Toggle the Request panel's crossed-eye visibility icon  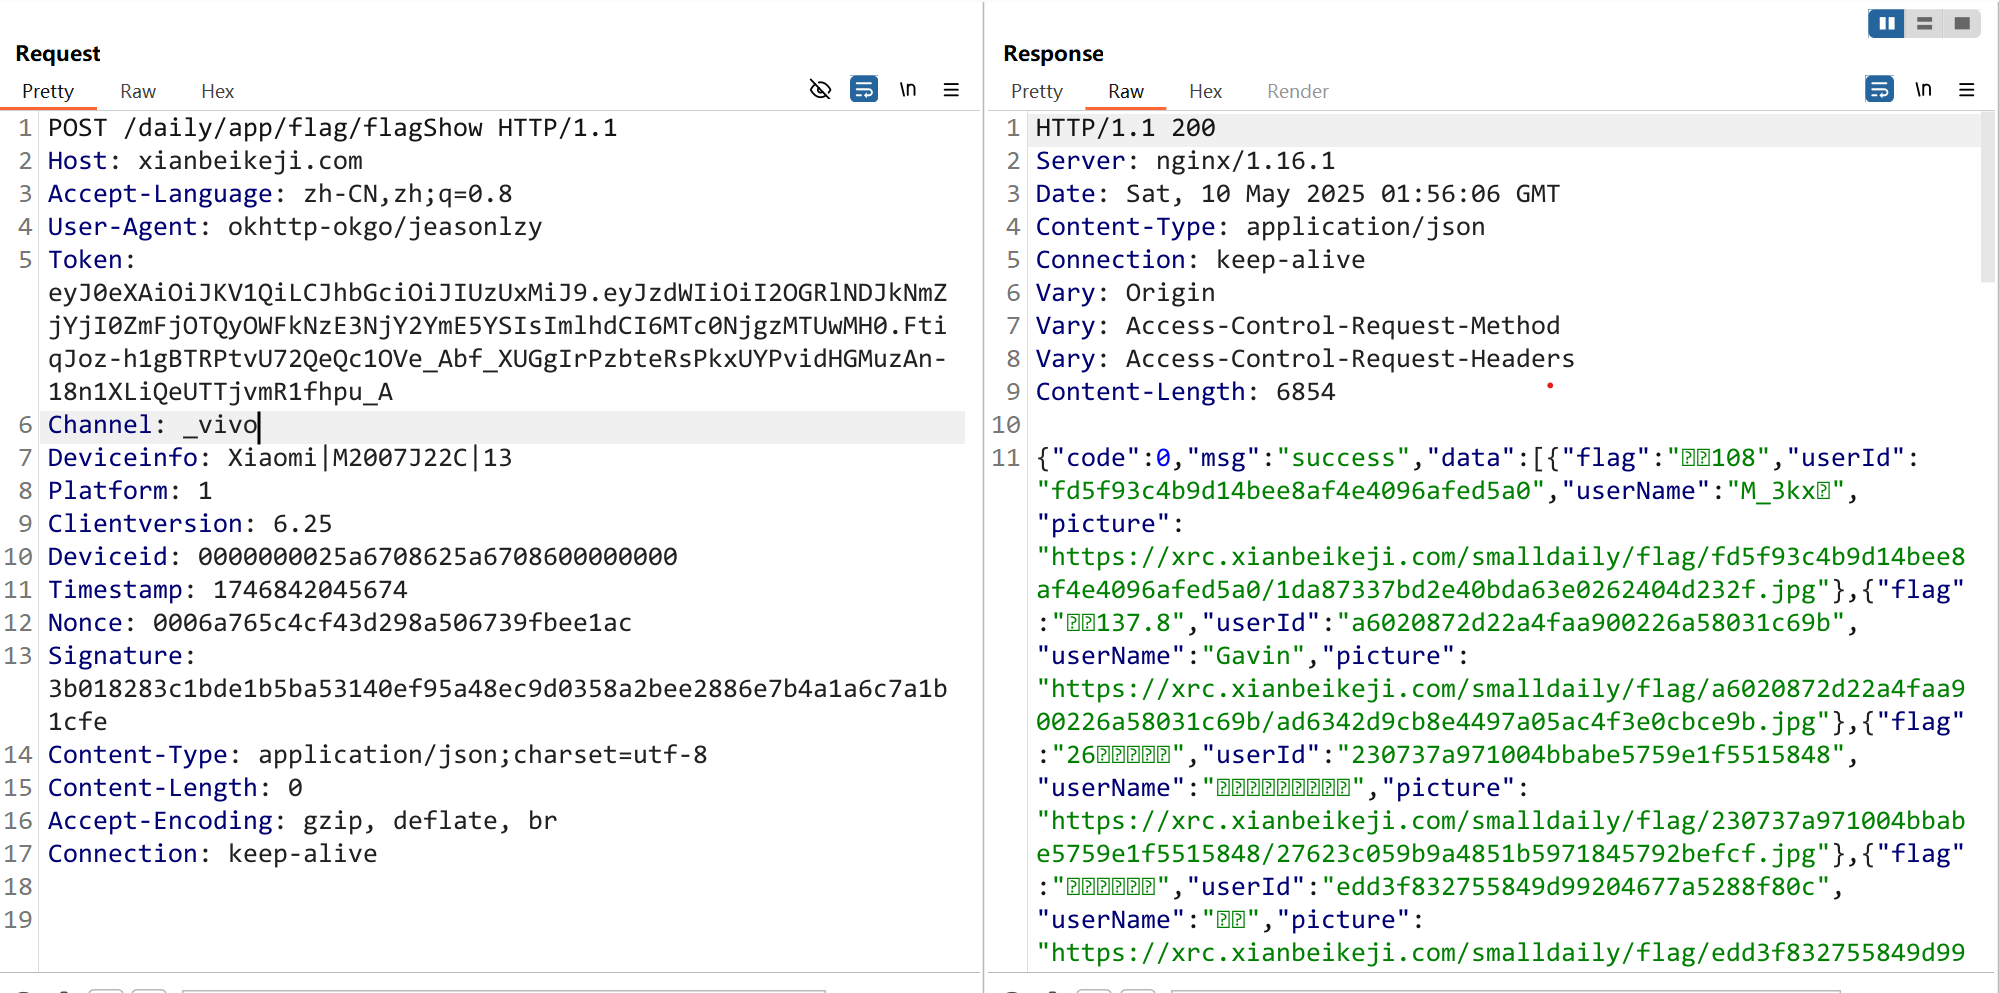coord(820,90)
